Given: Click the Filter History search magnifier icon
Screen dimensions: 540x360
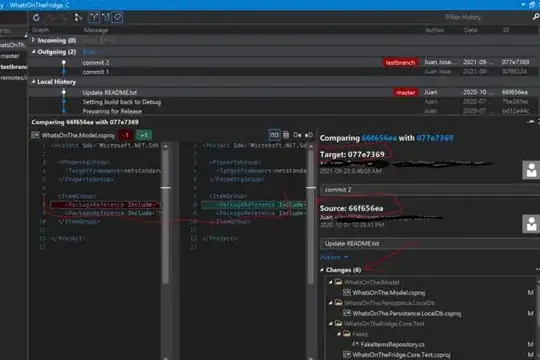Looking at the screenshot, I should [x=536, y=17].
